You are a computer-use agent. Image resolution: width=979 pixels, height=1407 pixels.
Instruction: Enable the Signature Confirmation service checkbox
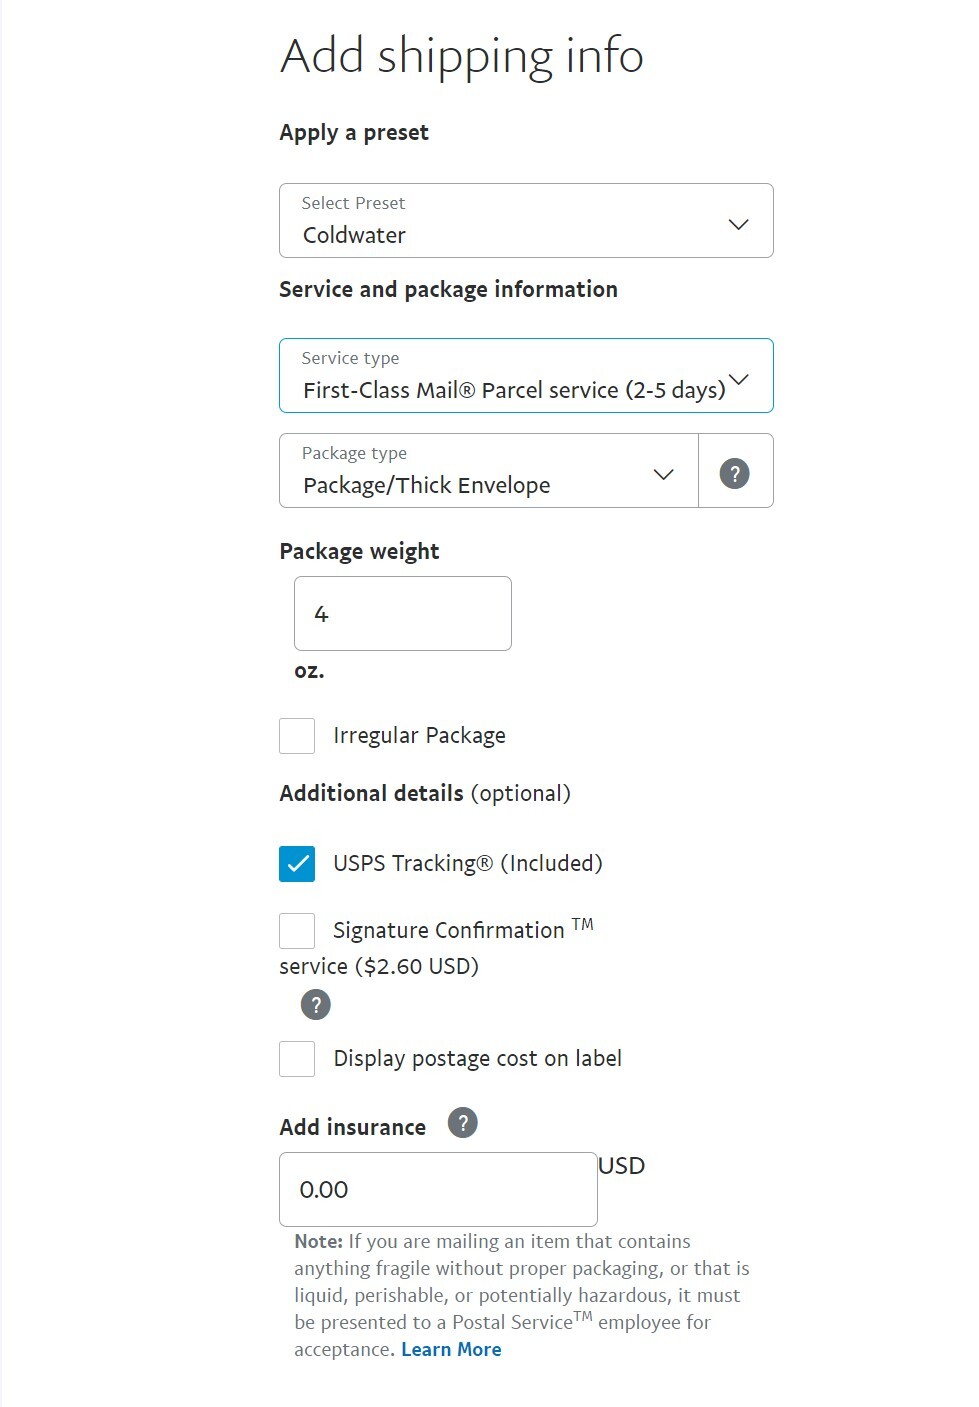click(x=297, y=931)
